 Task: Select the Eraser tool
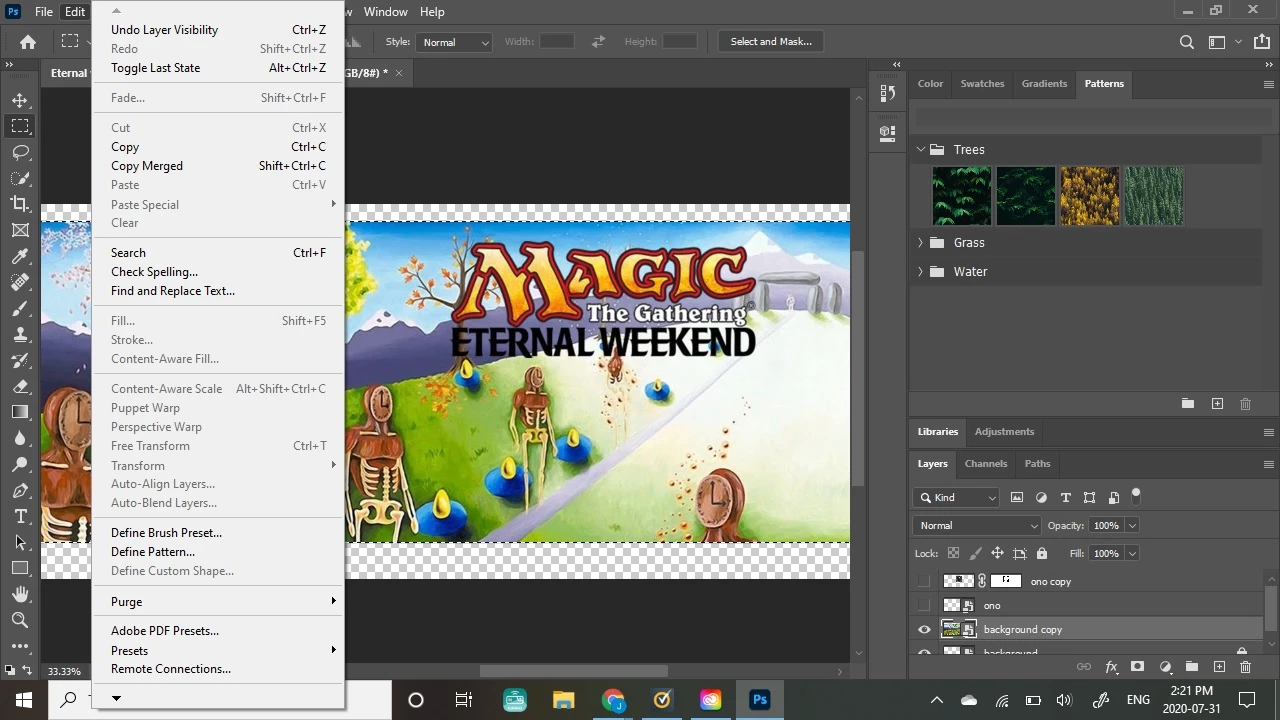[x=20, y=386]
